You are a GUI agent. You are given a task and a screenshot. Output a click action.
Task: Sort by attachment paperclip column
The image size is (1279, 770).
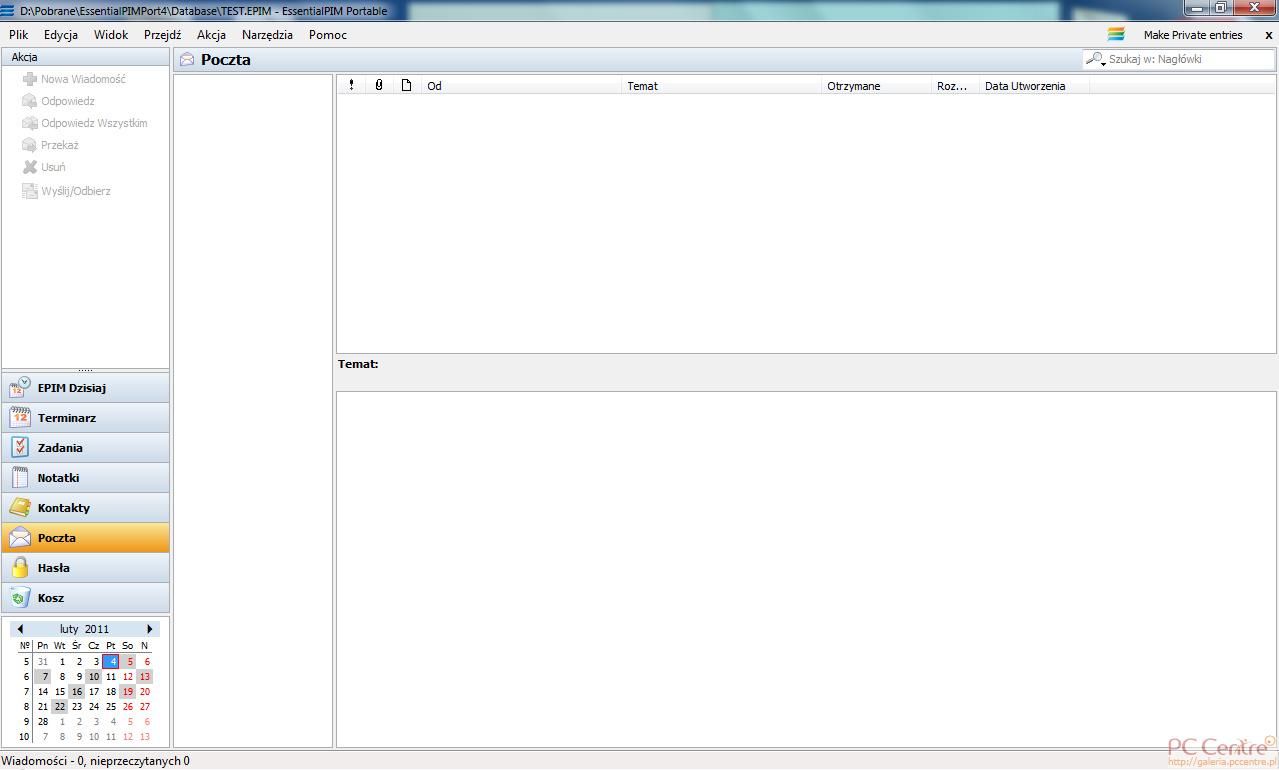click(379, 86)
